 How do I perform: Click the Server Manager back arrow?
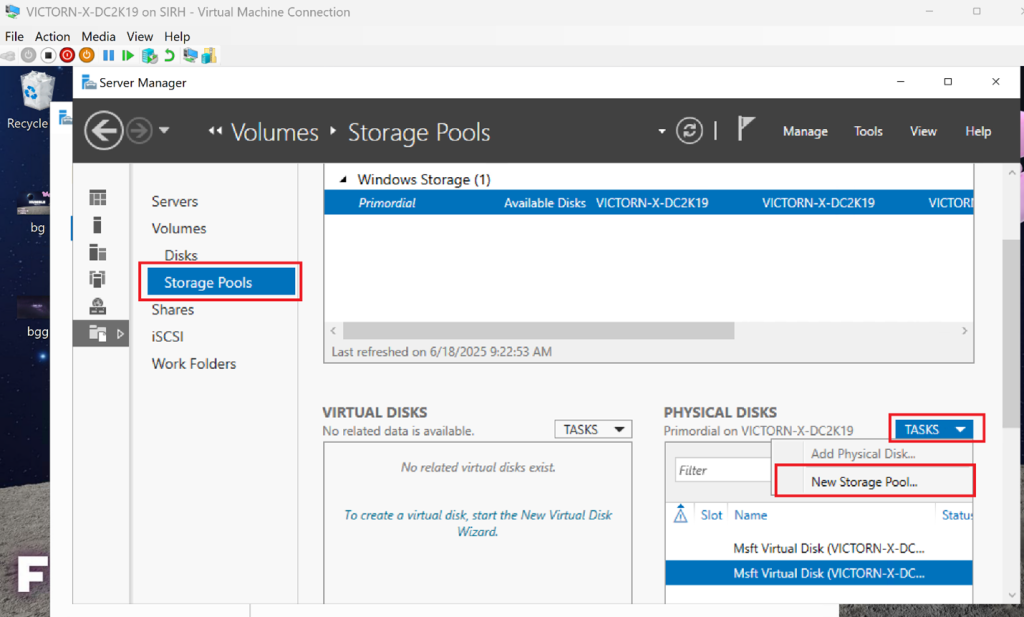point(104,131)
